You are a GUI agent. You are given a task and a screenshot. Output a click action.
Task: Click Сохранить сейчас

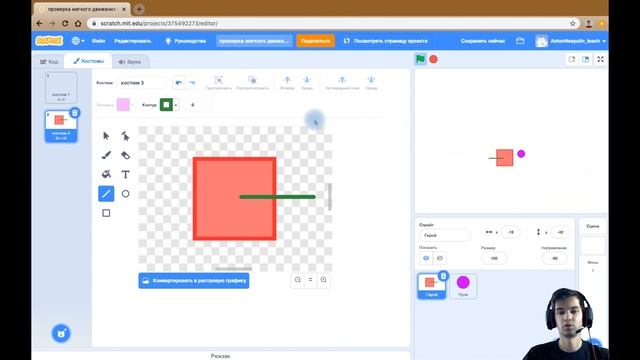click(x=483, y=41)
